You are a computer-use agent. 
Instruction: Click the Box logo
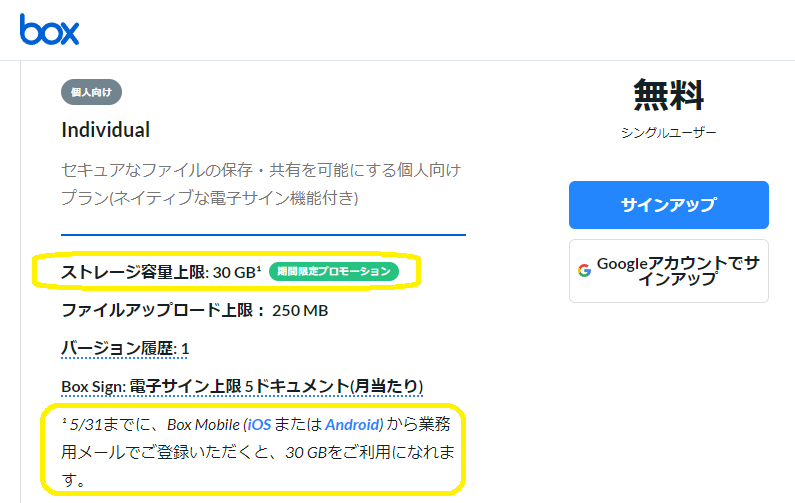[x=49, y=29]
